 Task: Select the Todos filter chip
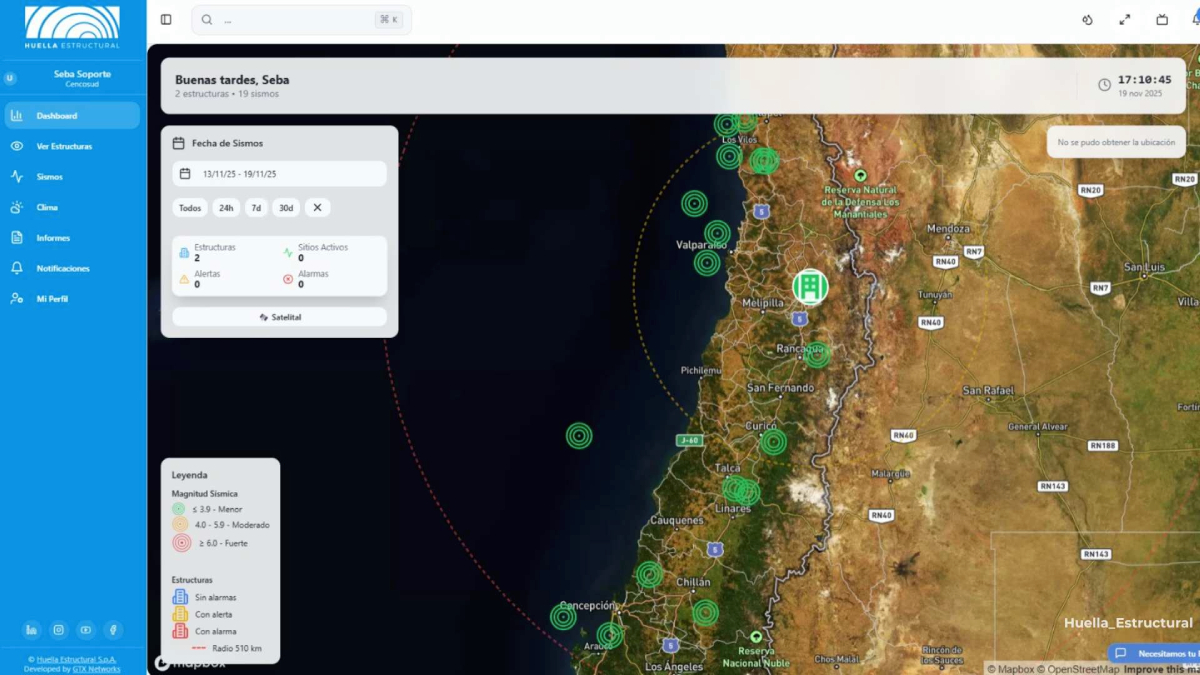[x=190, y=208]
